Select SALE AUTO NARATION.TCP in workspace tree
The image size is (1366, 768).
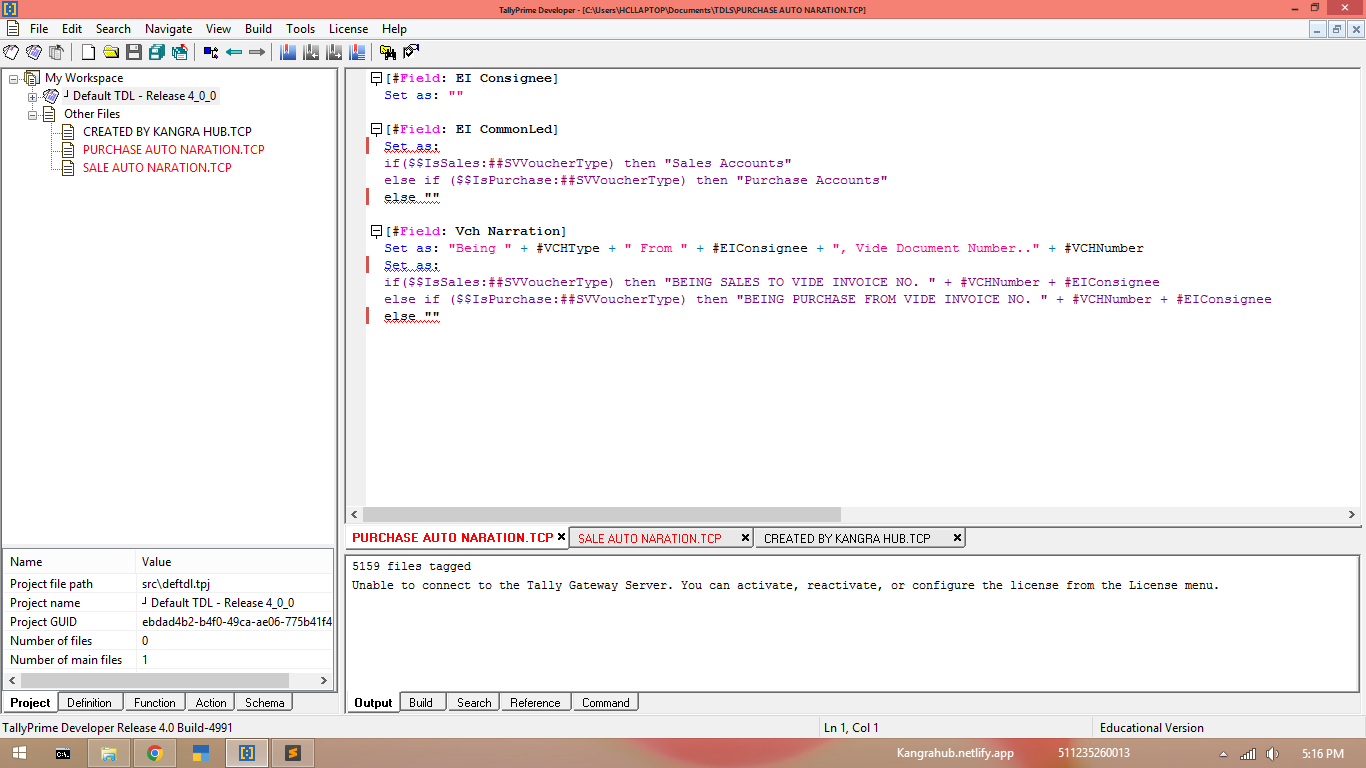[x=157, y=168]
